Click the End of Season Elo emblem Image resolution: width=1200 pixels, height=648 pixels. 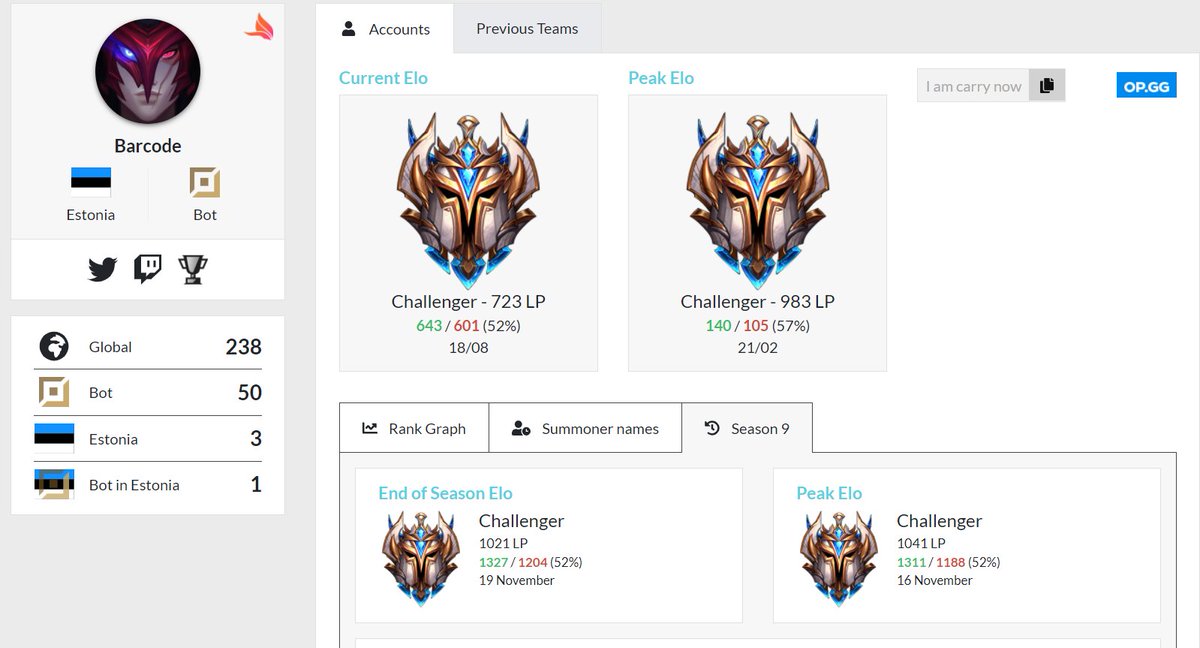click(x=422, y=558)
